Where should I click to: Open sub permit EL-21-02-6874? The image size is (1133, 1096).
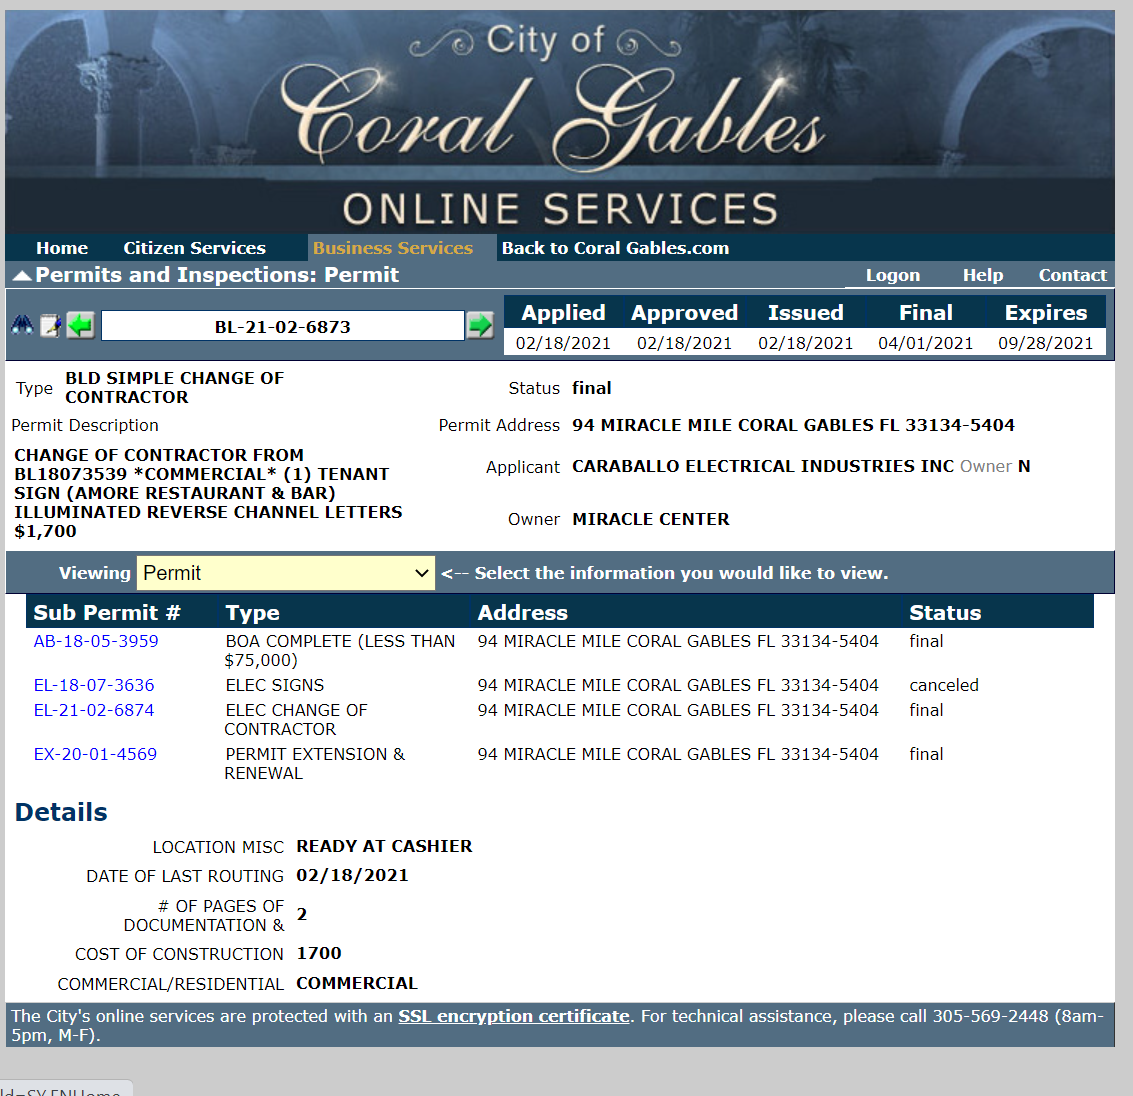(94, 710)
